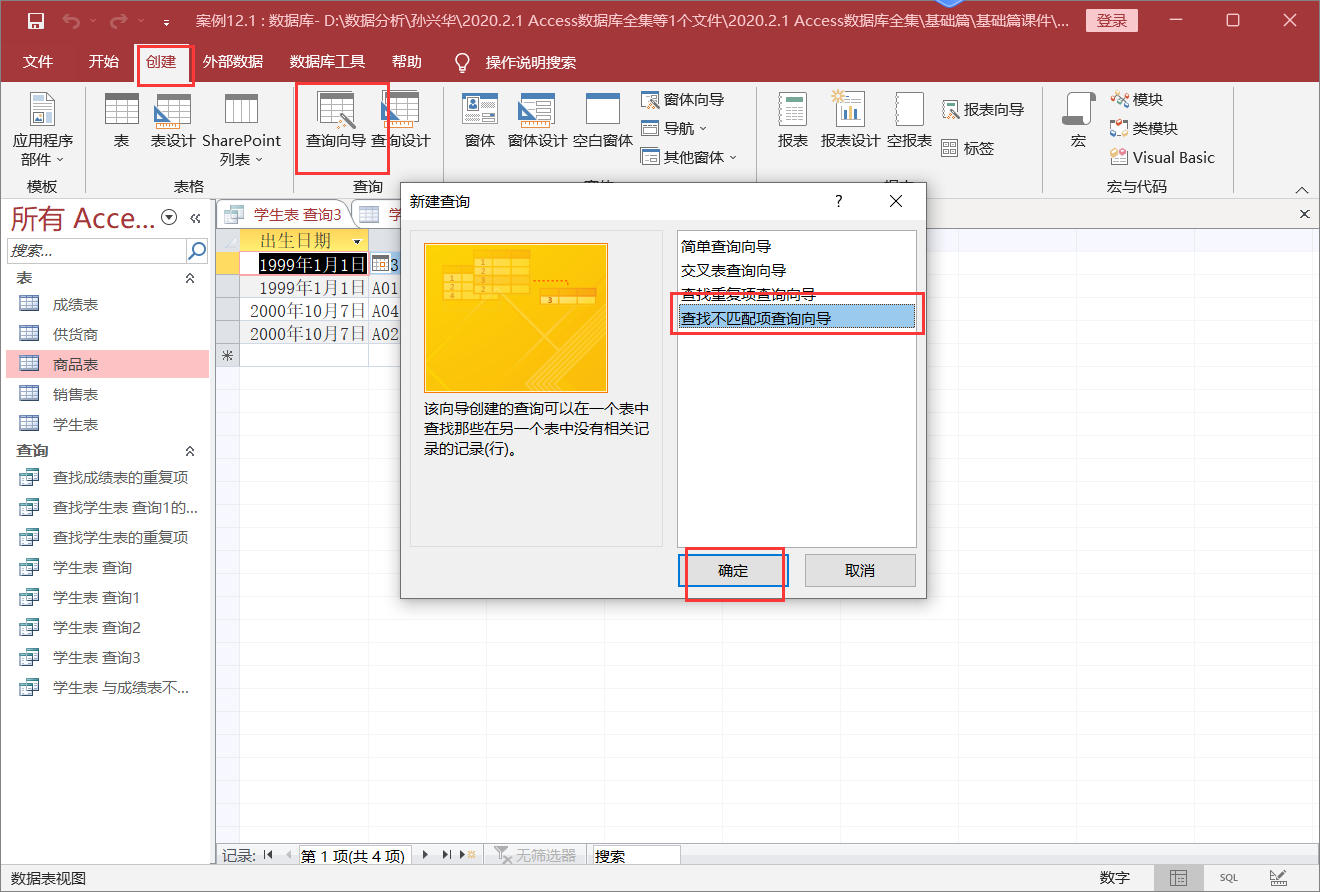Collapse the Queries (查询) group
The image size is (1320, 892).
pyautogui.click(x=190, y=451)
